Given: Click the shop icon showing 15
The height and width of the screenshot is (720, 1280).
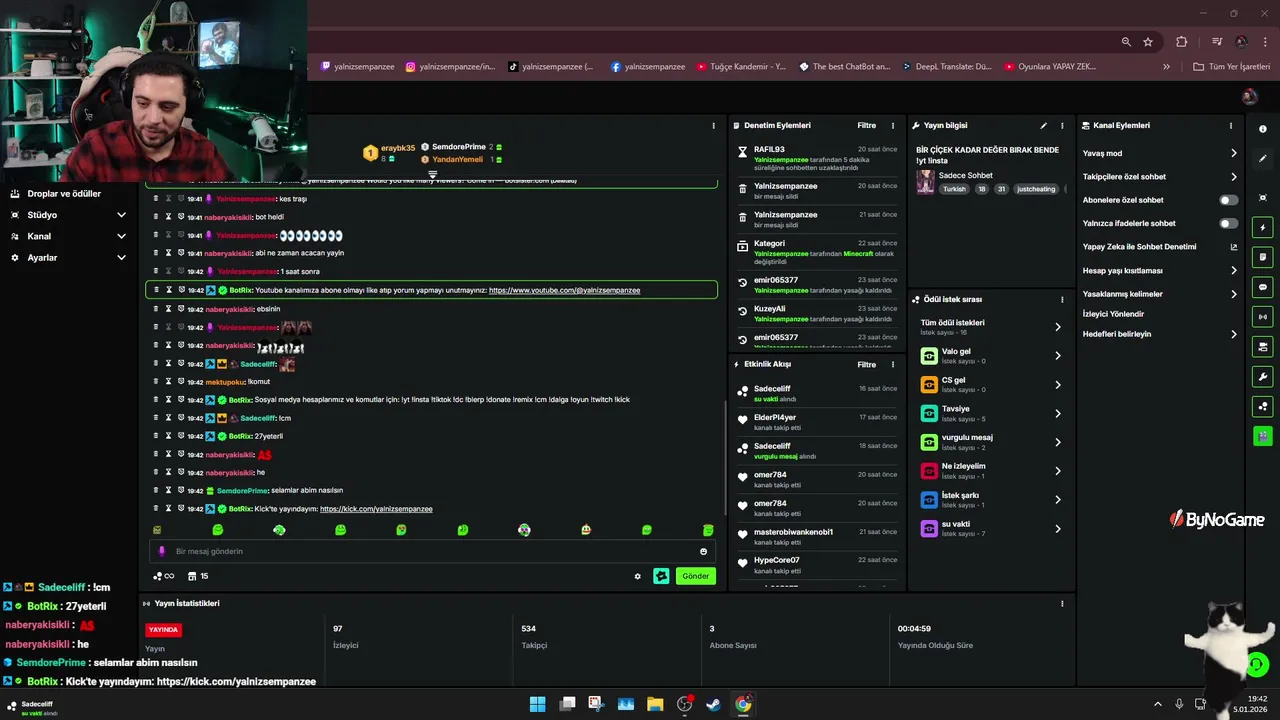Looking at the screenshot, I should (198, 576).
